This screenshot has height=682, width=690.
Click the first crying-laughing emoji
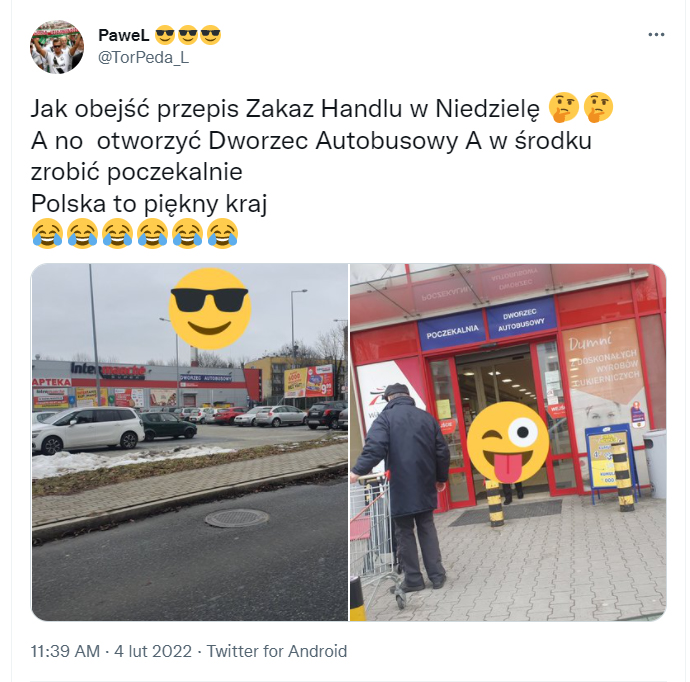(x=48, y=233)
